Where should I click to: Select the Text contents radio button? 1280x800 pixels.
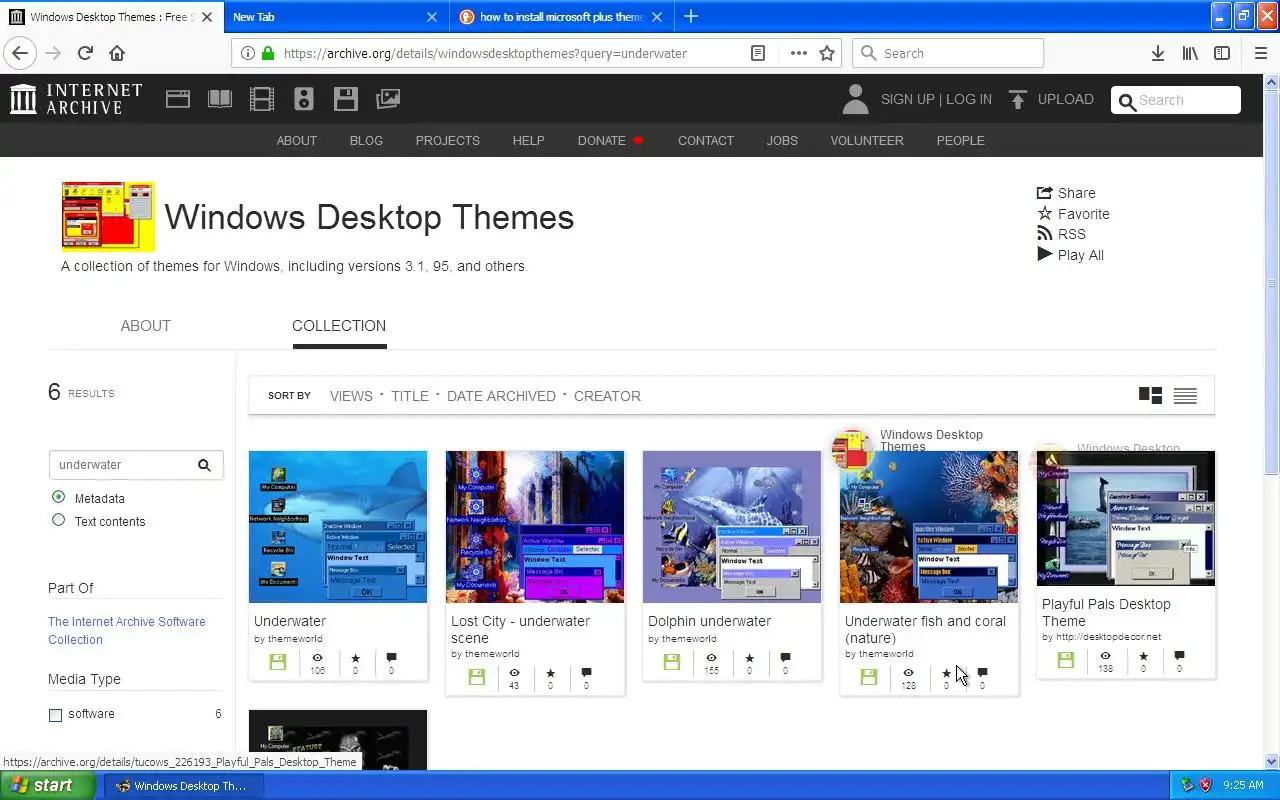pos(58,520)
